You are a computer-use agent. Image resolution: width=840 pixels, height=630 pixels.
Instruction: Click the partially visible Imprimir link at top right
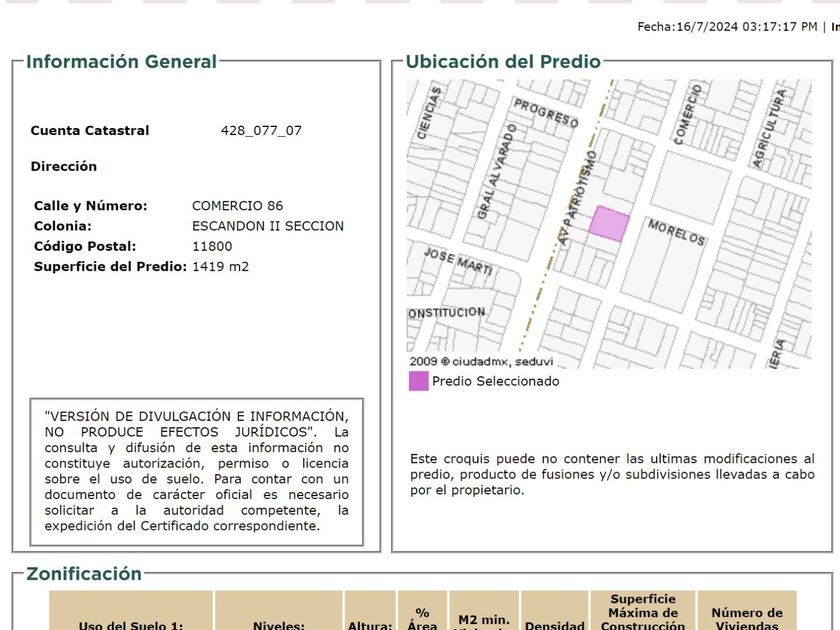[x=834, y=27]
